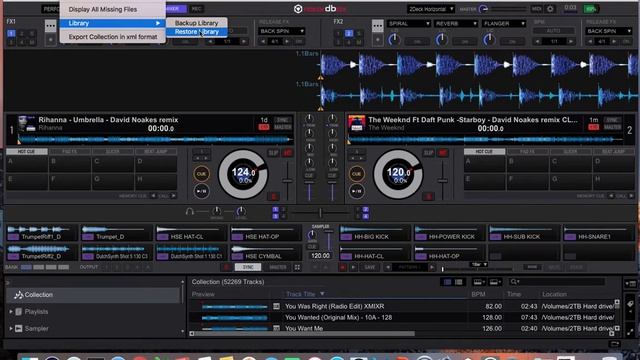Click the sequencer record button
The width and height of the screenshot is (640, 360).
[342, 267]
